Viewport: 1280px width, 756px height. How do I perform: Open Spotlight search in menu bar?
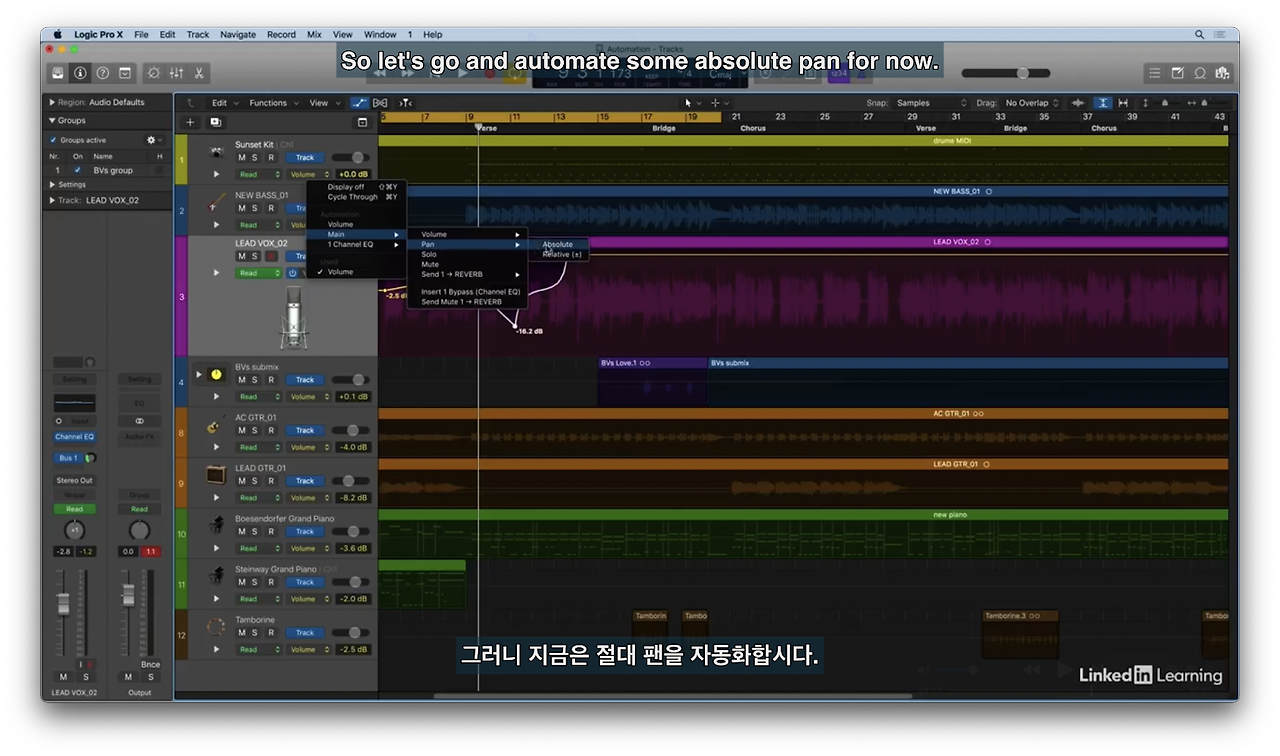click(1199, 34)
